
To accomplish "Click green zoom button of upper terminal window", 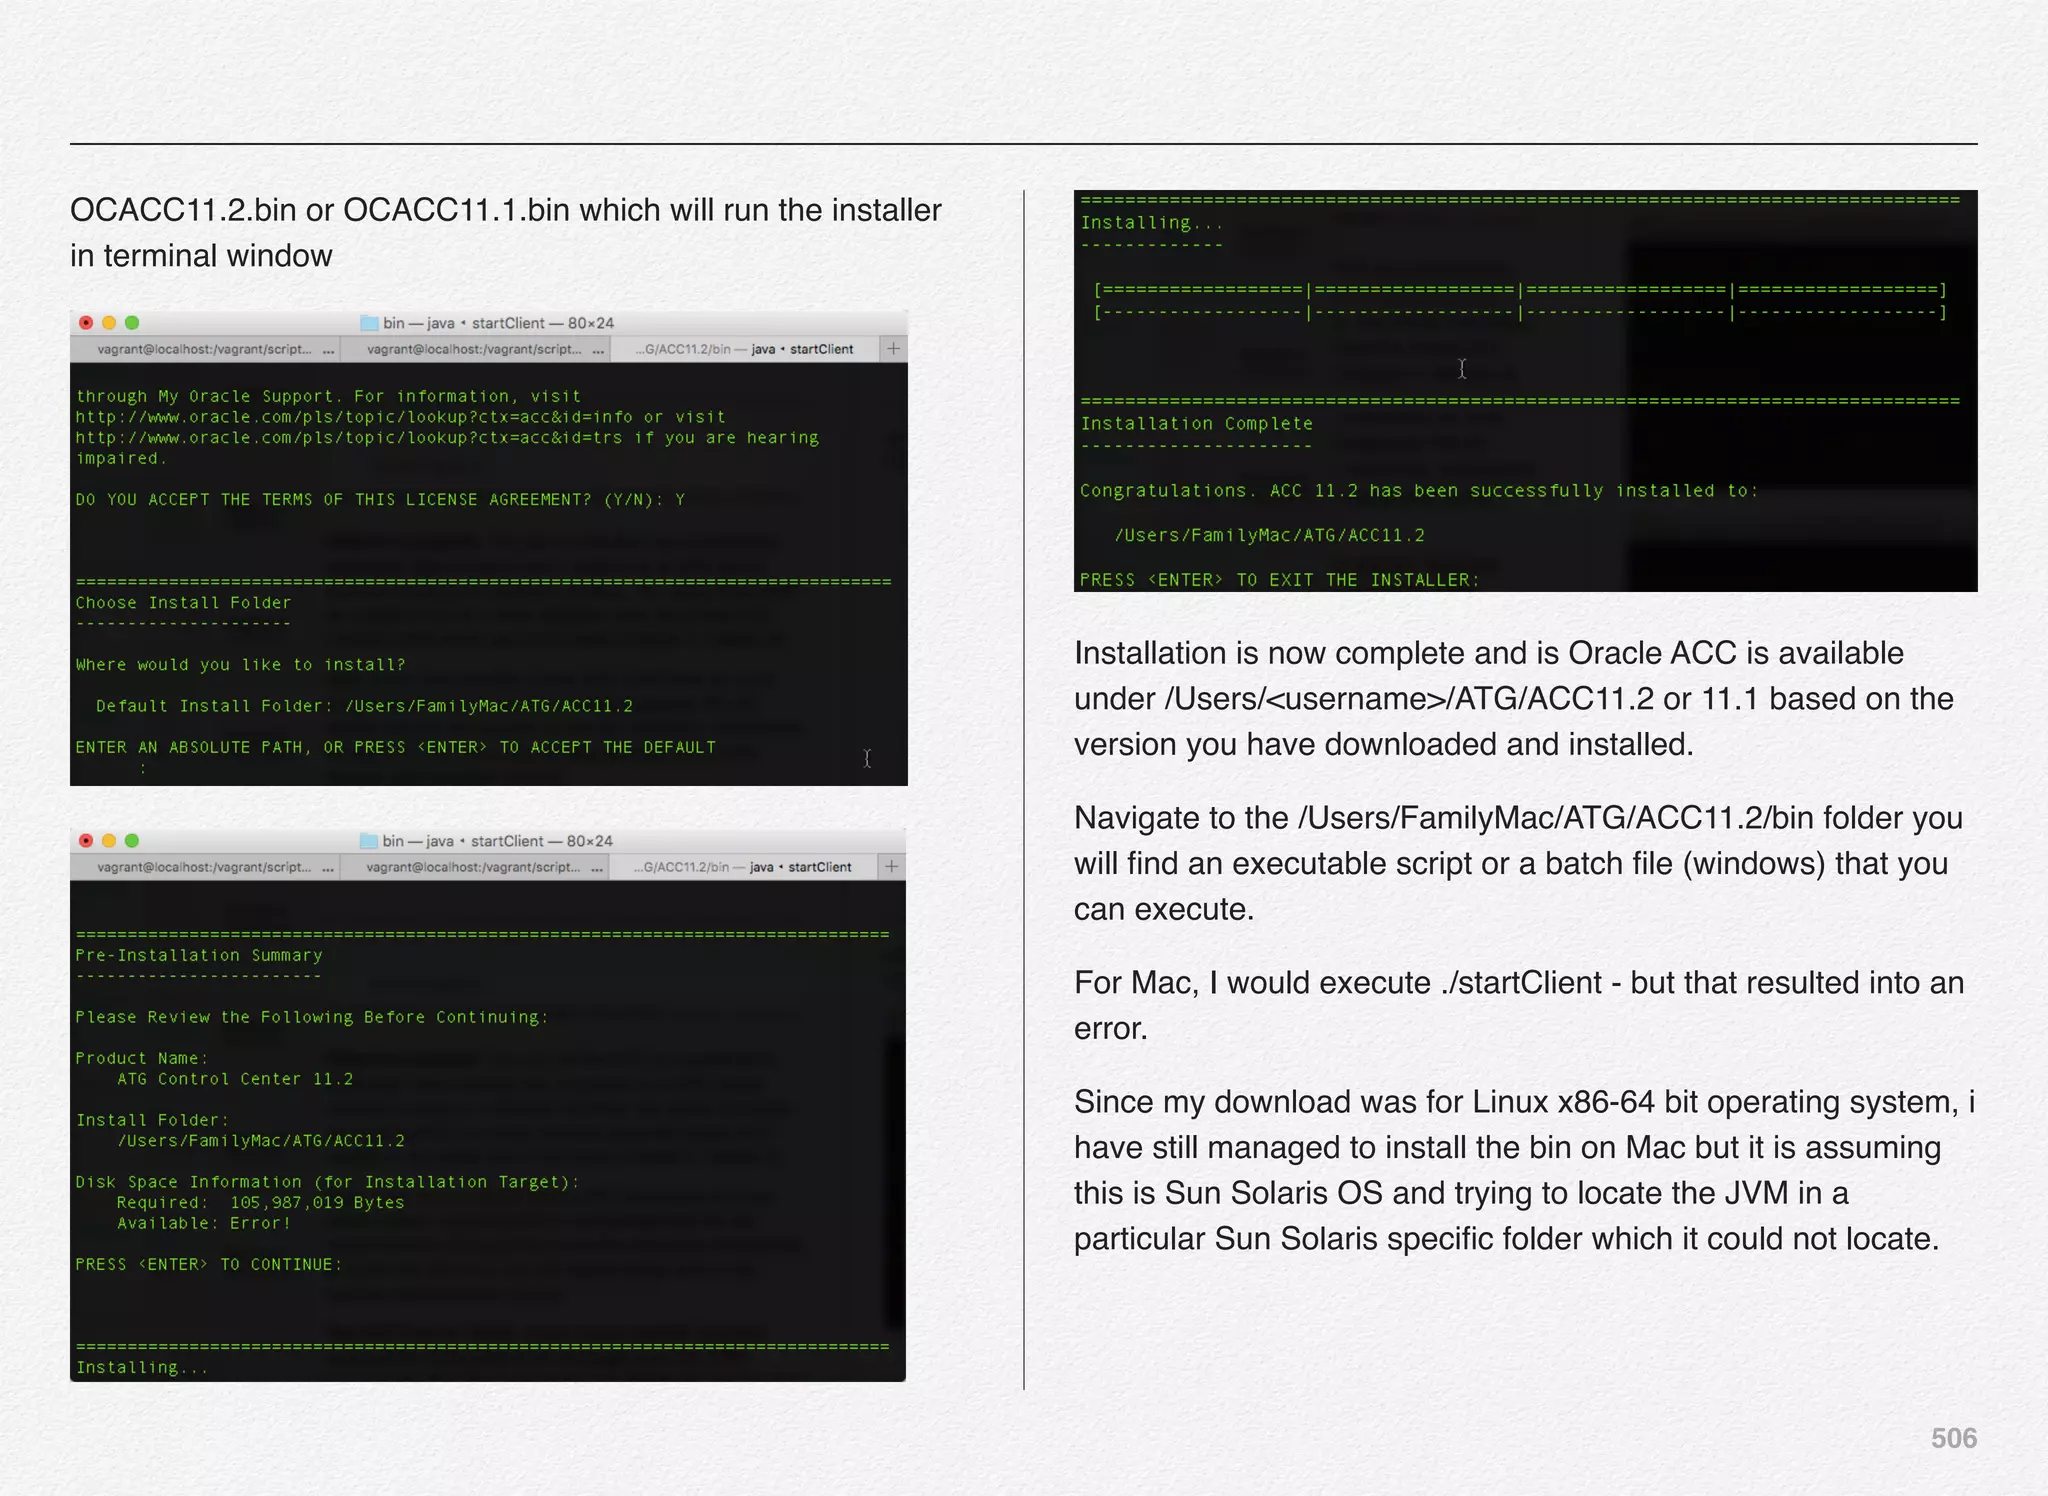I will pyautogui.click(x=132, y=323).
